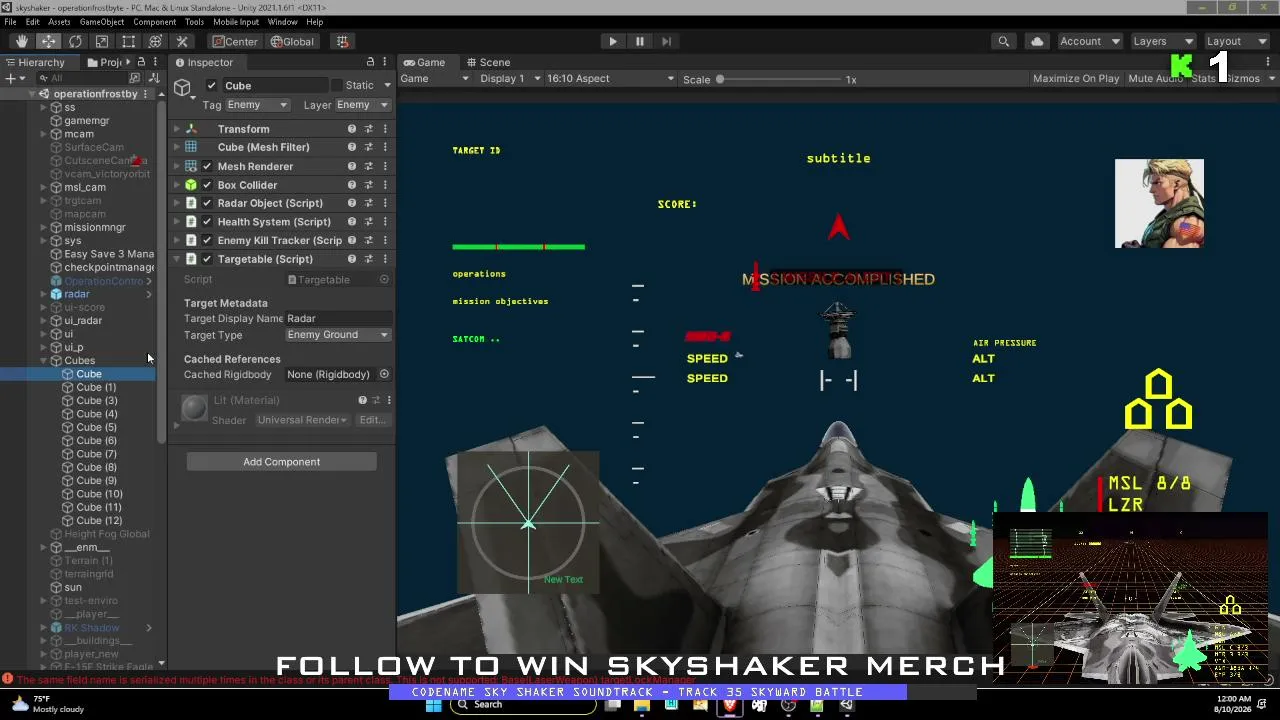Image resolution: width=1280 pixels, height=720 pixels.
Task: Select the Rotate tool
Action: tap(75, 41)
